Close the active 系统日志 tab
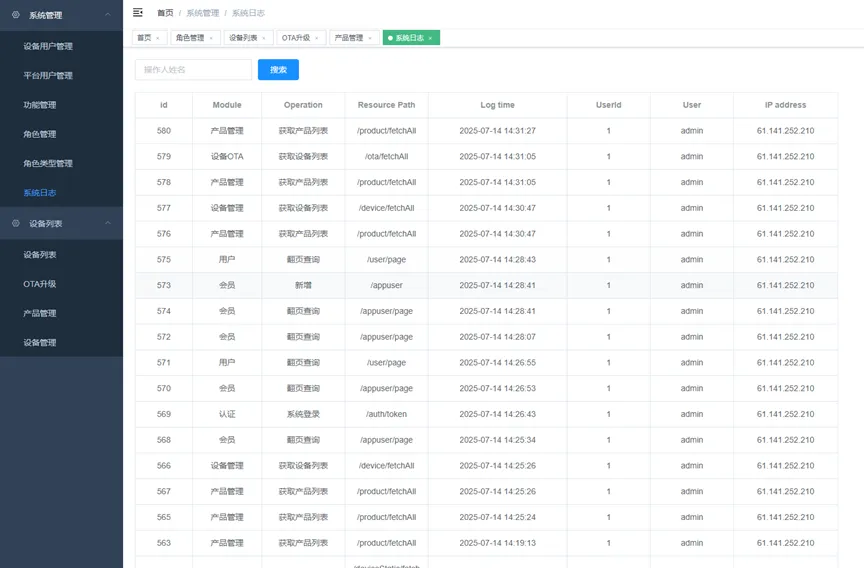 pos(430,38)
